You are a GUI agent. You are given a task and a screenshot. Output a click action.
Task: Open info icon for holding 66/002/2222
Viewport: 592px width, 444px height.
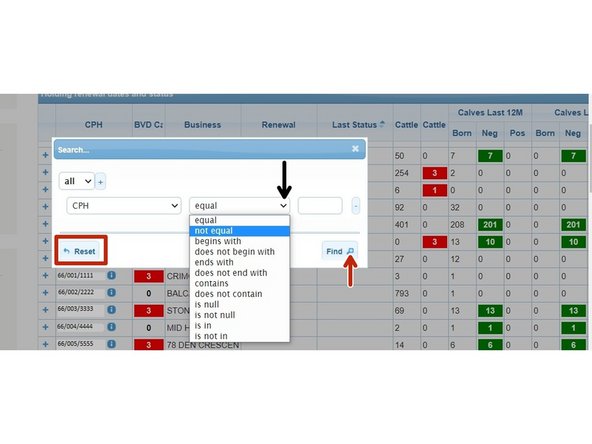(111, 292)
